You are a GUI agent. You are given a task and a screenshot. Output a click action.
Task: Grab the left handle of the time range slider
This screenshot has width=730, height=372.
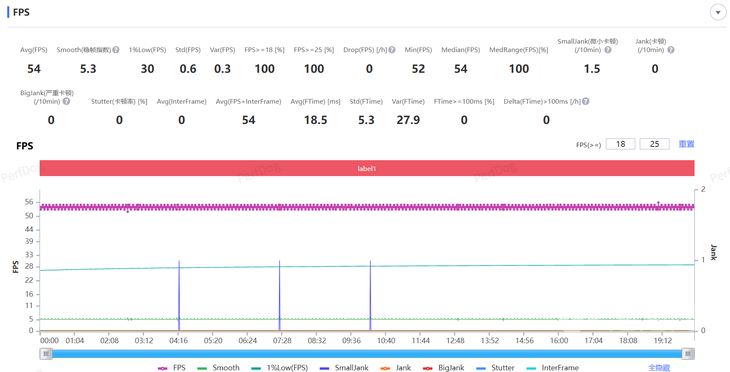tap(46, 354)
